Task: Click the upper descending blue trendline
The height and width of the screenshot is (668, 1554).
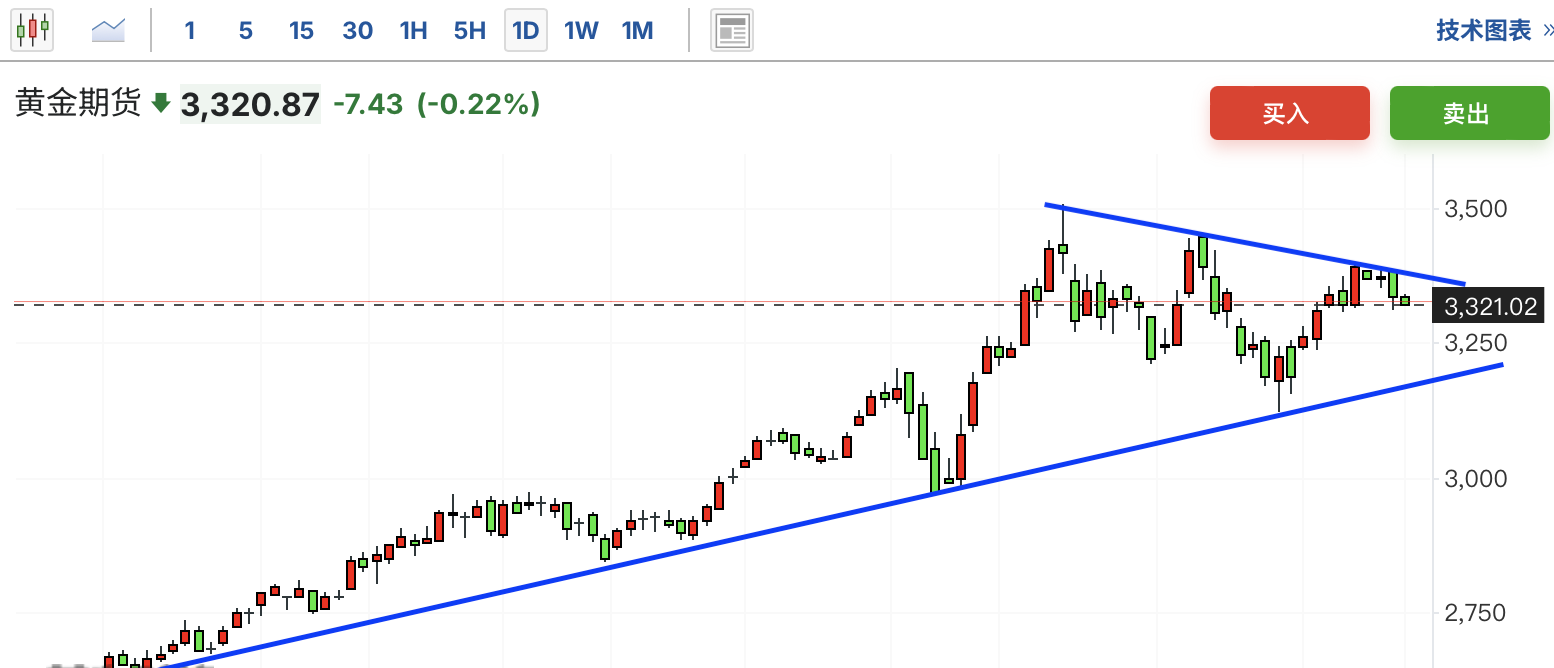Action: [1255, 245]
